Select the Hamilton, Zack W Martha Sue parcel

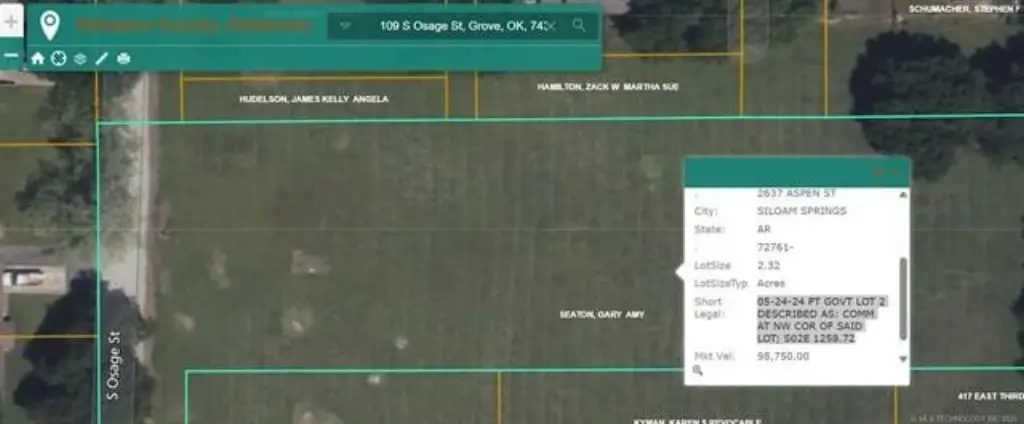(x=608, y=87)
